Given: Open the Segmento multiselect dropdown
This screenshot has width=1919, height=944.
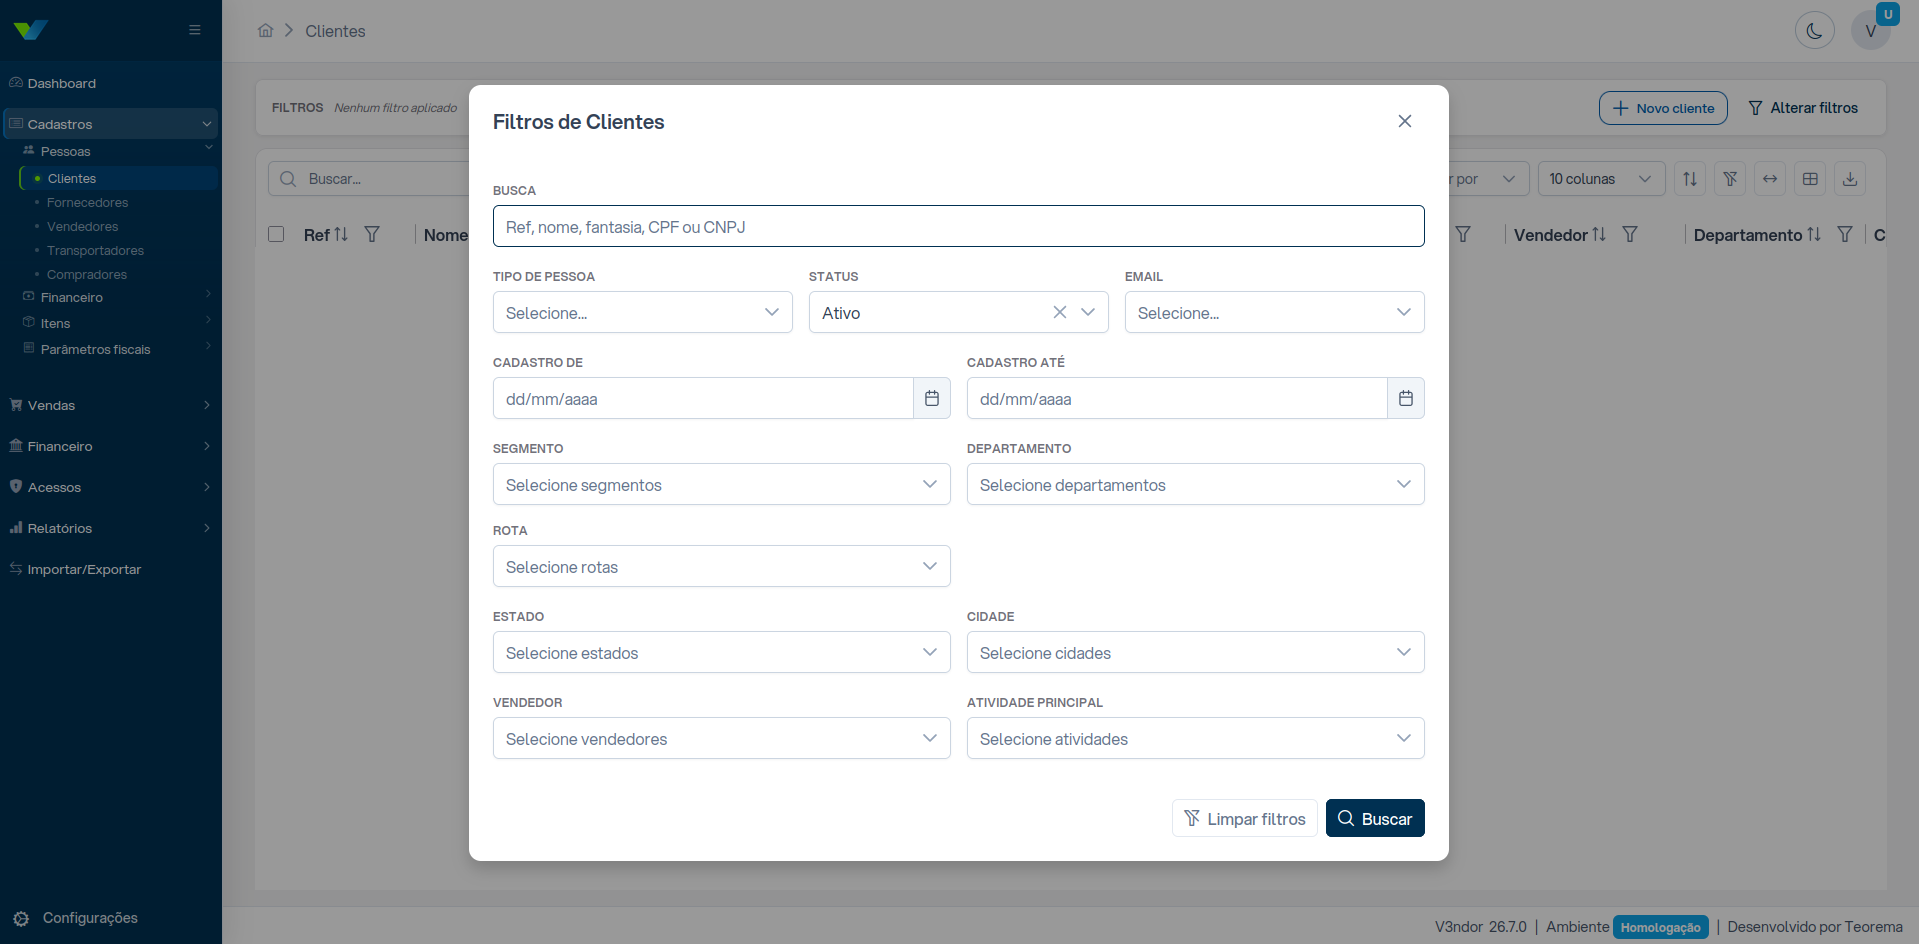Looking at the screenshot, I should [721, 484].
